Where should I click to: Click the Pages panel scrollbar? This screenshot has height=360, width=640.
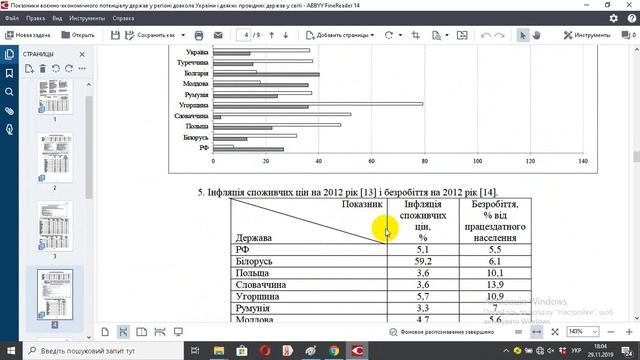tap(89, 147)
